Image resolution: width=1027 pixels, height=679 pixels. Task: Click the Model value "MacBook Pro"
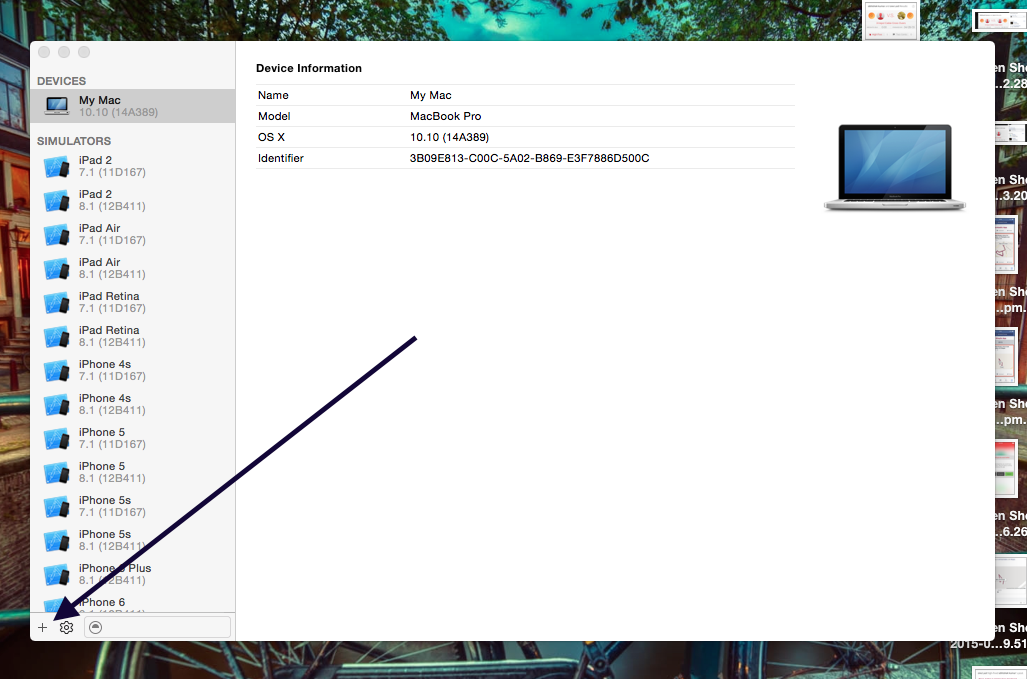click(445, 117)
